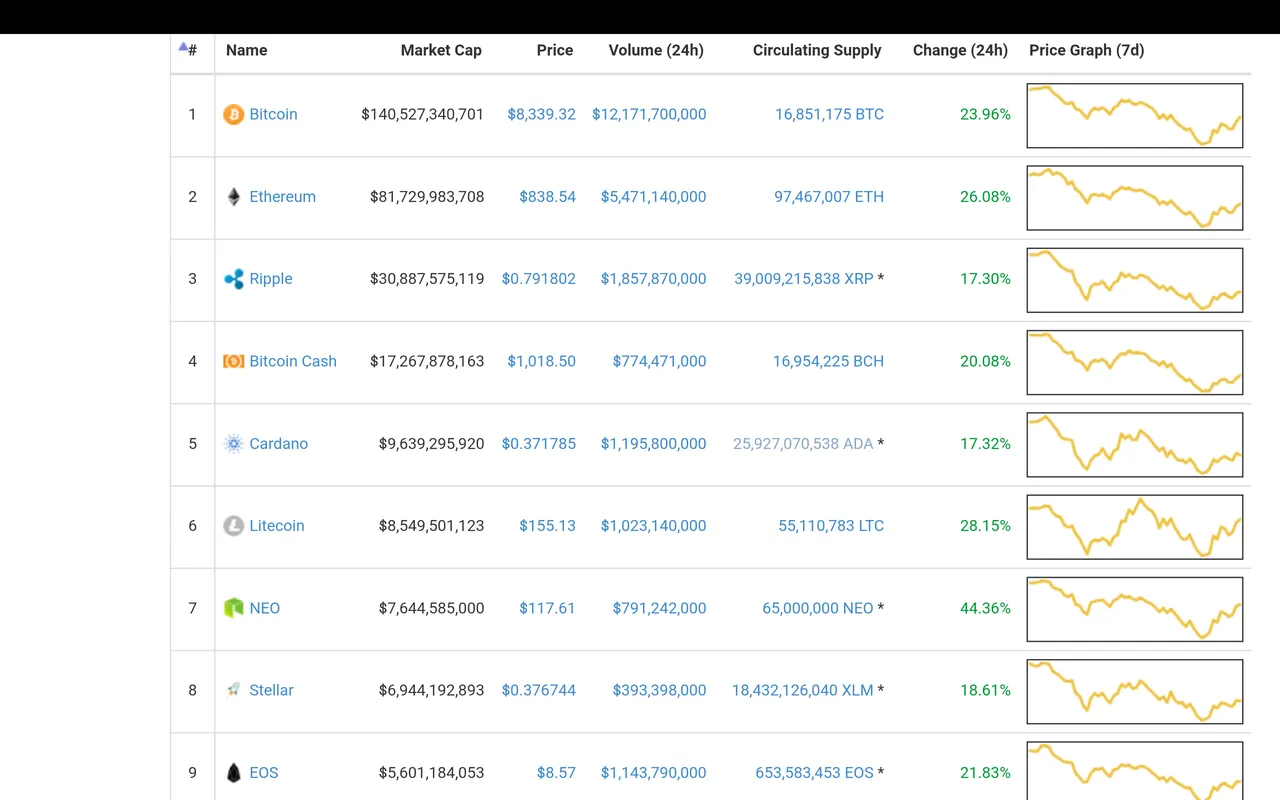Viewport: 1280px width, 800px height.
Task: Click Bitcoin Cash volume $774,471,000
Action: 659,361
